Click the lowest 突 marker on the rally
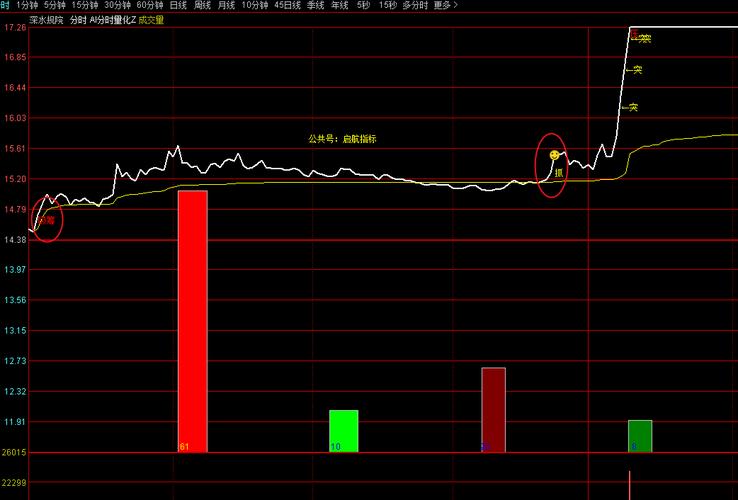The image size is (738, 500). [x=633, y=107]
